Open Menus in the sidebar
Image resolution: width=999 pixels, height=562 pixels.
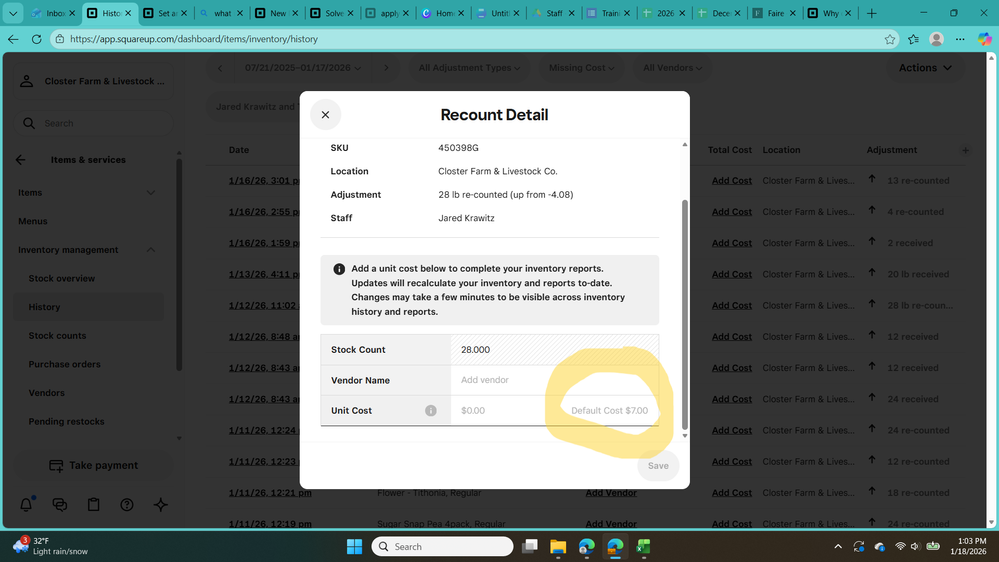(32, 221)
